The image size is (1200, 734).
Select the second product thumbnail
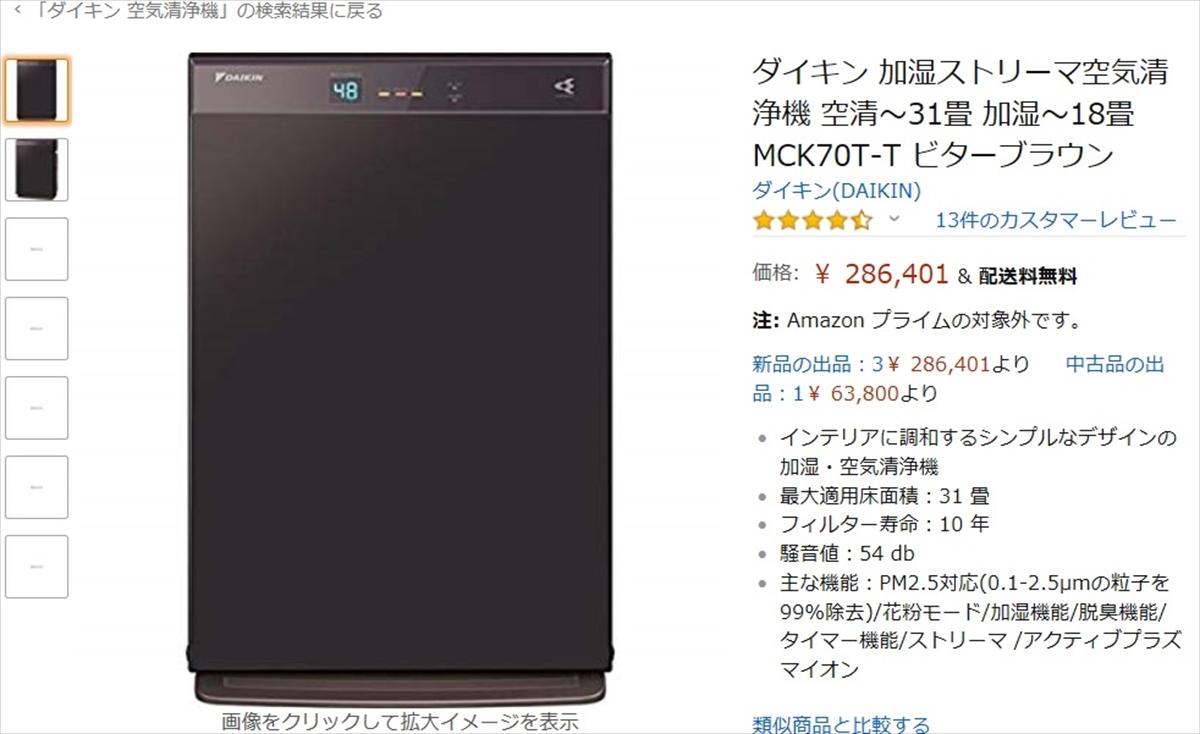tap(37, 170)
